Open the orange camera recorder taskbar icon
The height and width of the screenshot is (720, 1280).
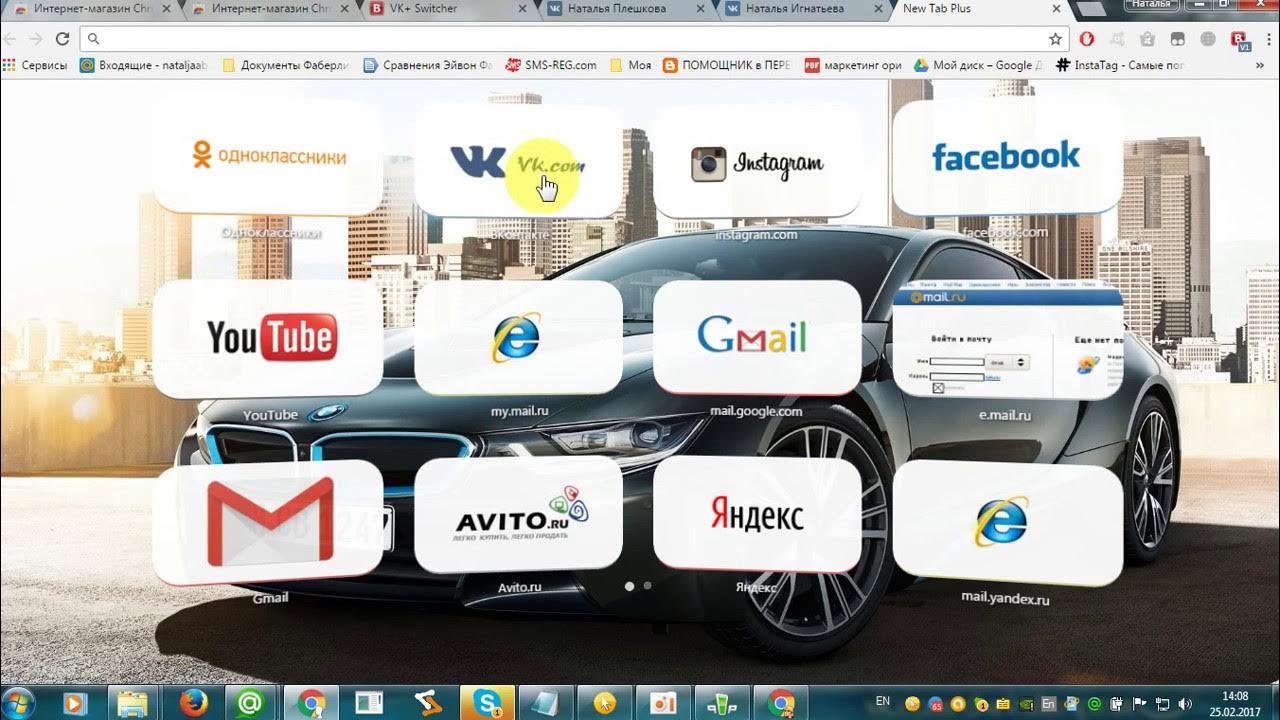click(663, 703)
